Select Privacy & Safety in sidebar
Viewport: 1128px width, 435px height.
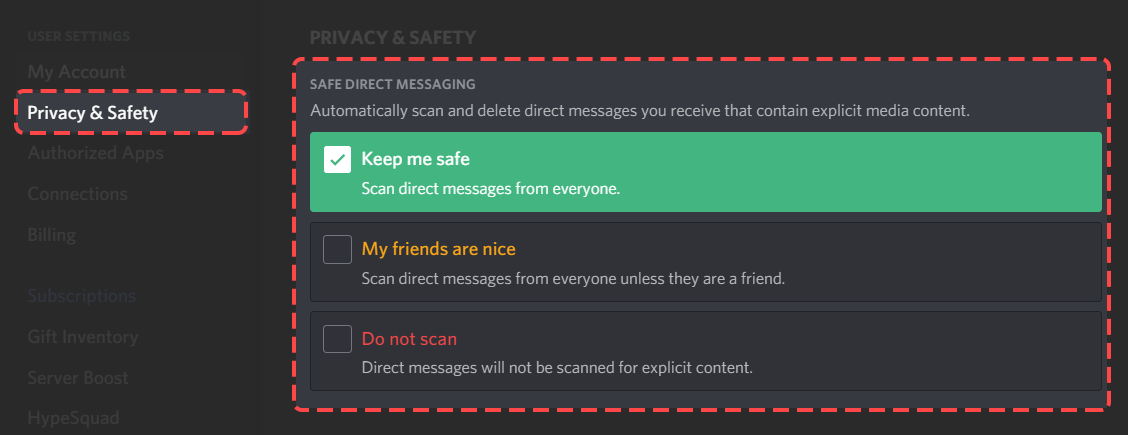coord(132,112)
